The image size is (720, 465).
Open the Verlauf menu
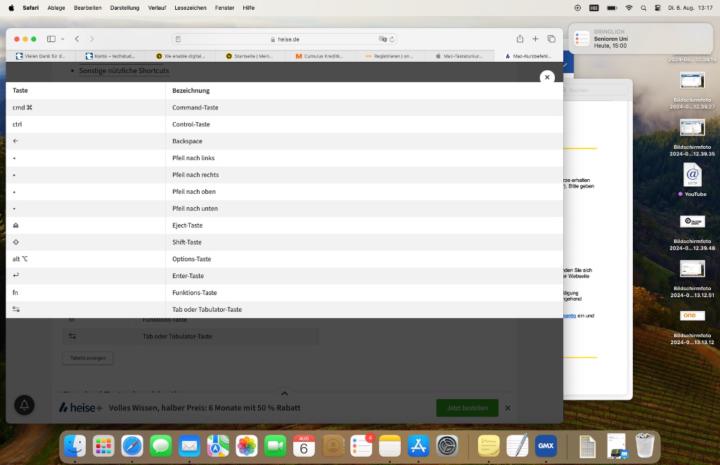157,8
